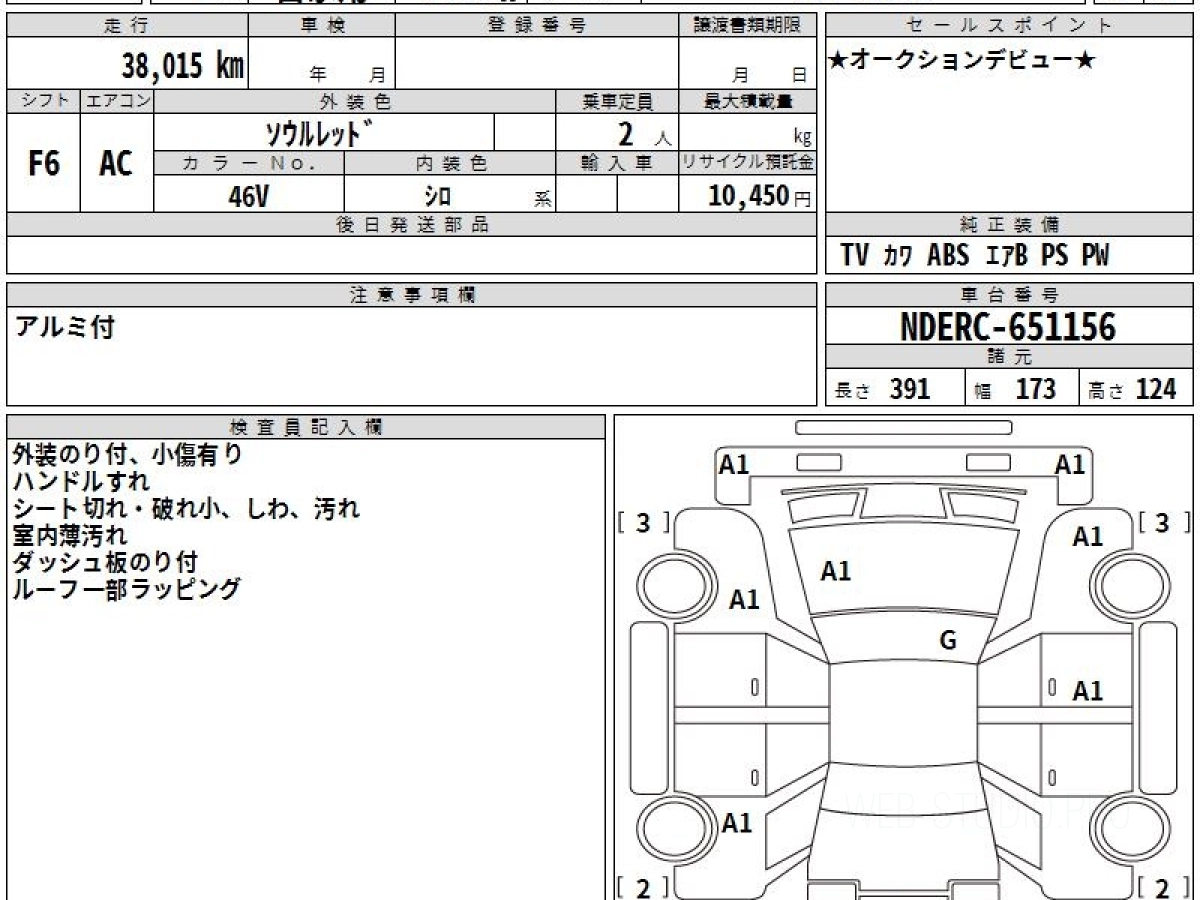
Task: Click the 内装色 header
Action: pos(450,163)
